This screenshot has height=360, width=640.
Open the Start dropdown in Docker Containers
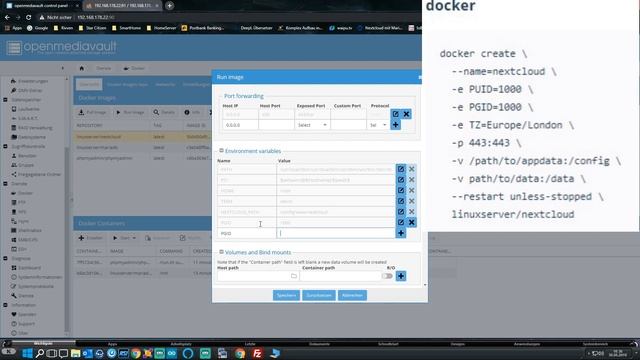pyautogui.click(x=124, y=238)
